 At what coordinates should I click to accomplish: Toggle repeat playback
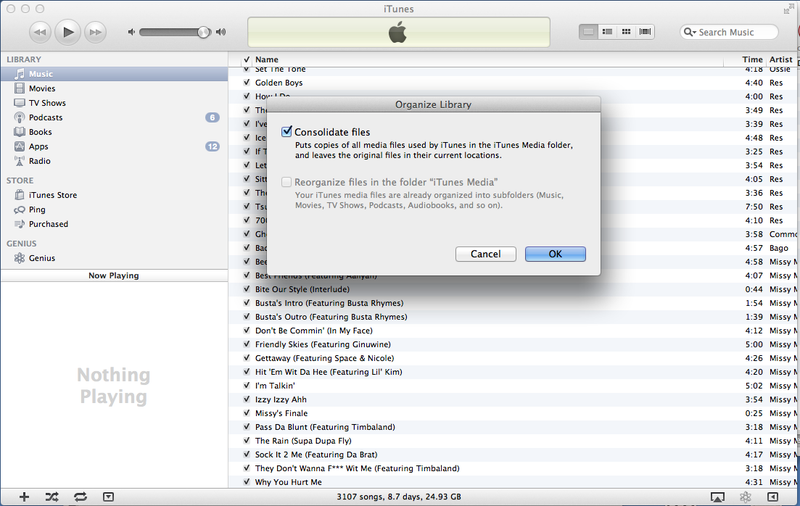pyautogui.click(x=80, y=497)
